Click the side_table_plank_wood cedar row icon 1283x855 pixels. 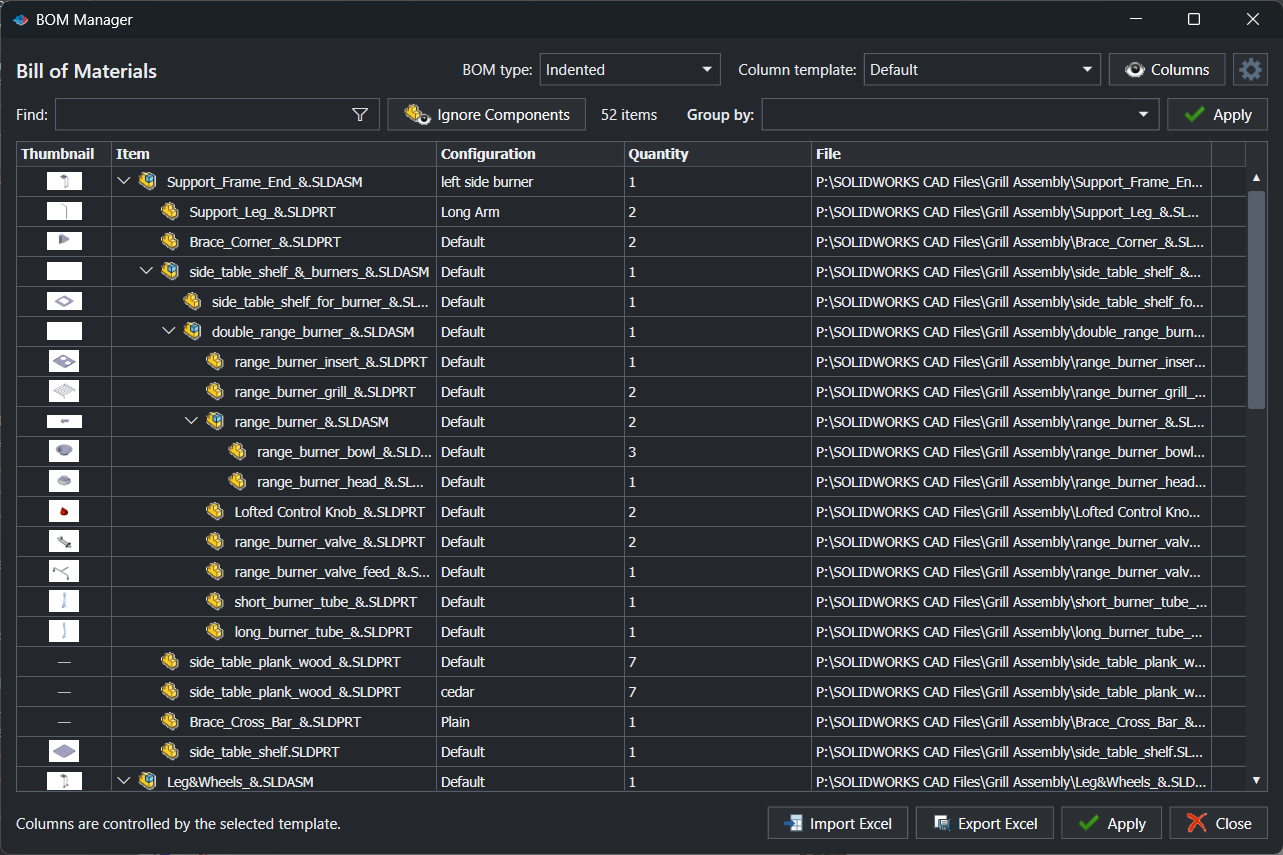[x=170, y=692]
